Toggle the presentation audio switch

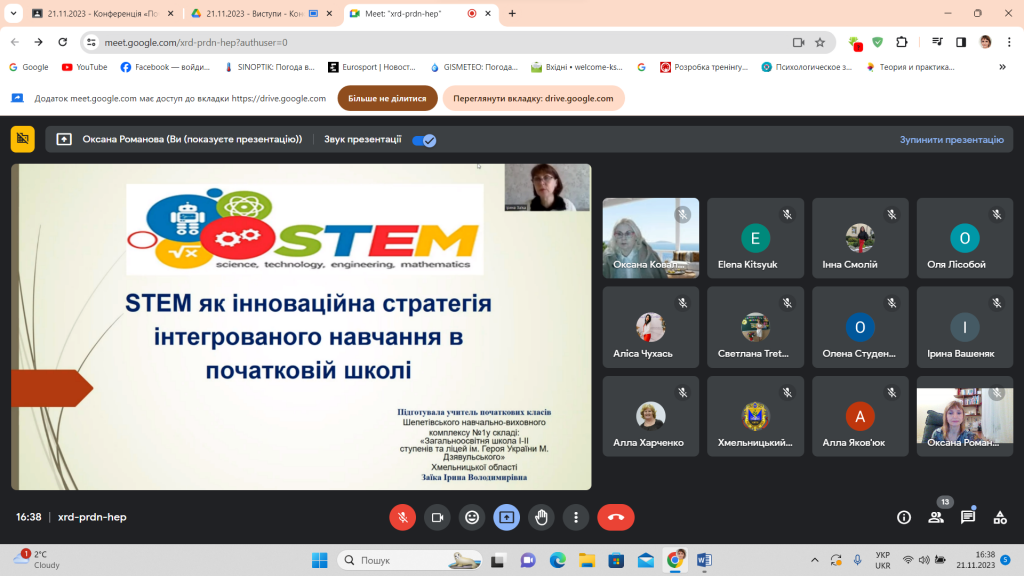coord(424,140)
